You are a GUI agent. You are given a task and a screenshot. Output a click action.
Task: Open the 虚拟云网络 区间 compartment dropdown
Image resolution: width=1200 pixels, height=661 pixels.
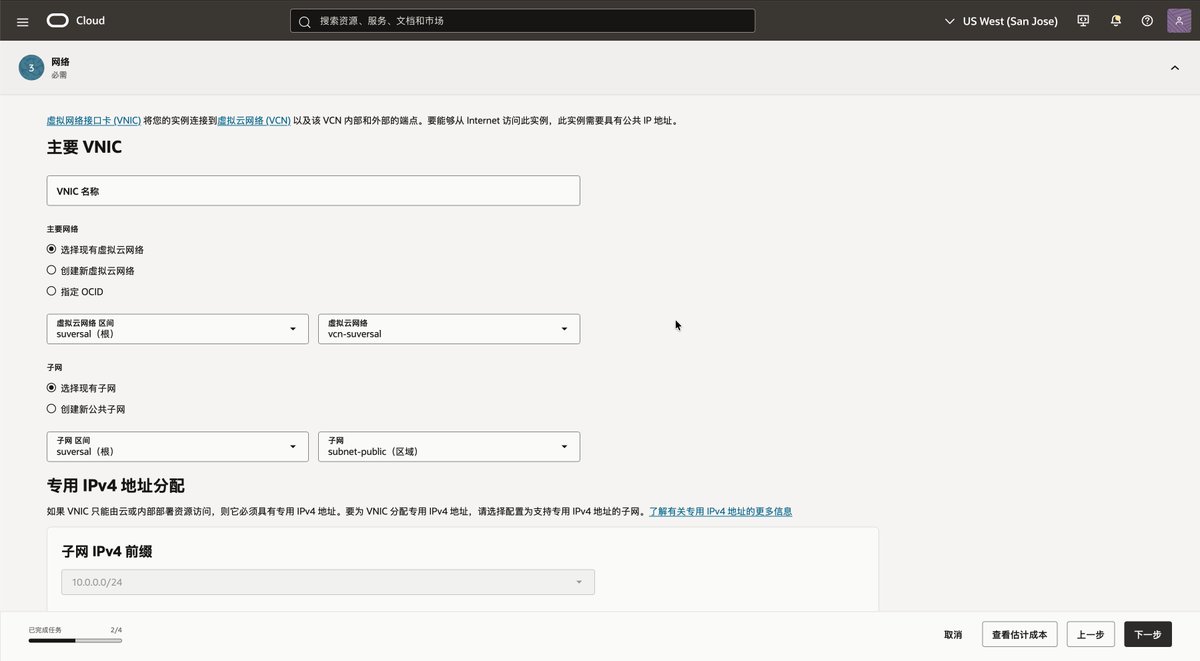pyautogui.click(x=178, y=329)
